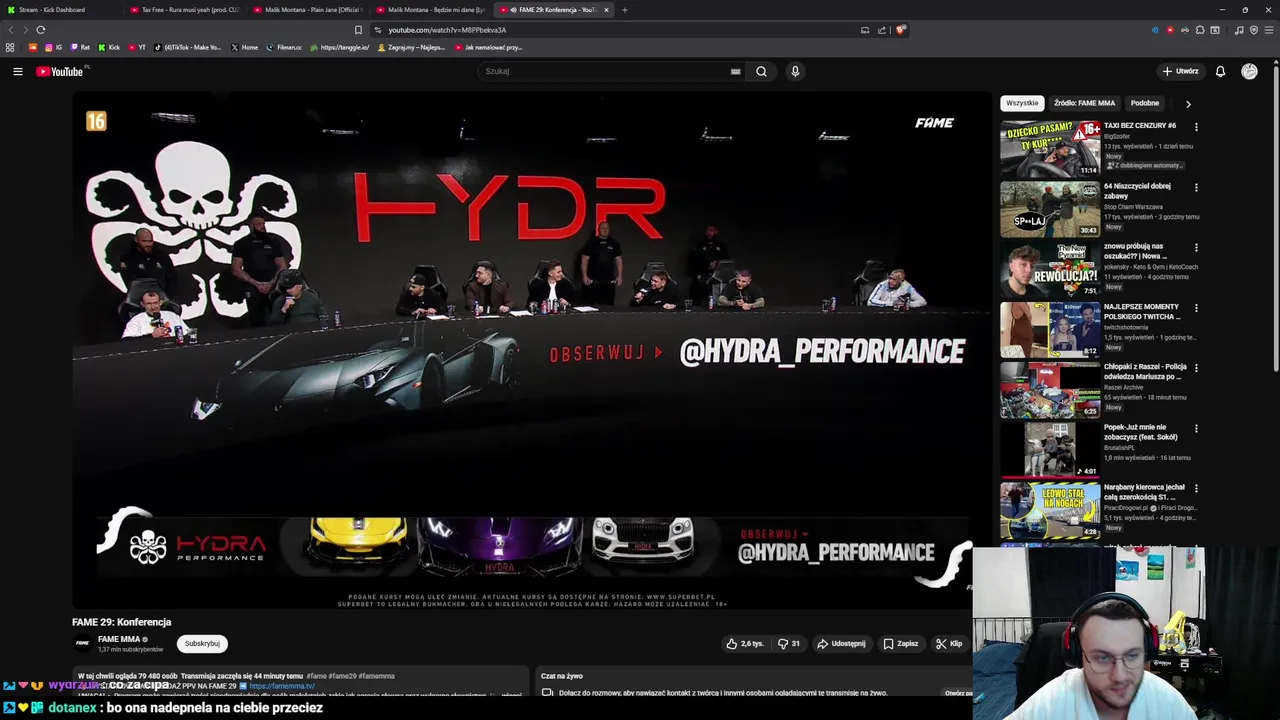Switch to Malik Montana - Plain Jane tab
The width and height of the screenshot is (1280, 720).
click(308, 10)
